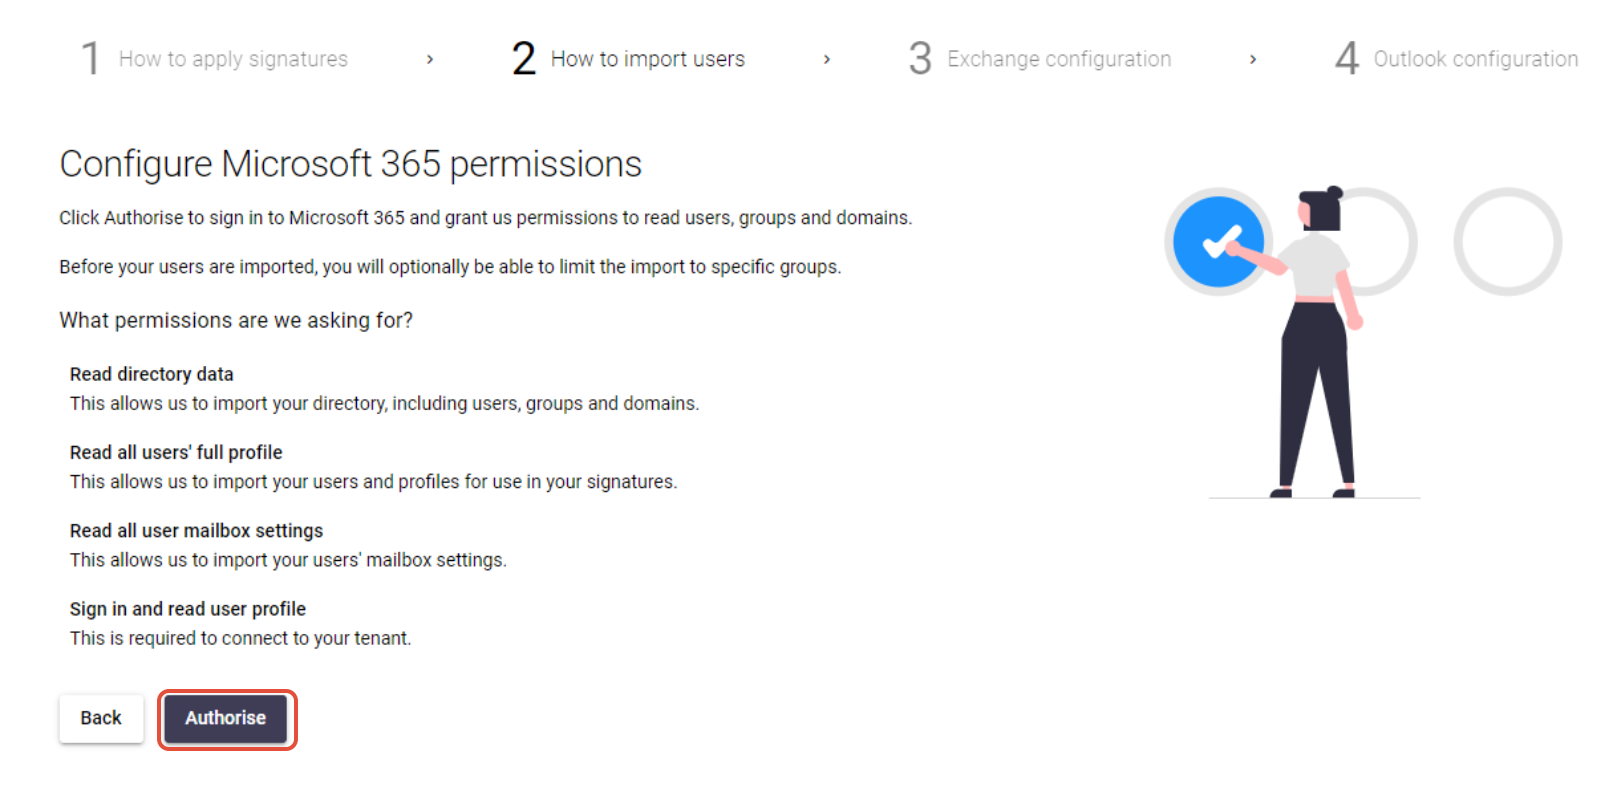Click the 'users and profiles for use in signatures' line
This screenshot has width=1617, height=788.
[x=374, y=482]
